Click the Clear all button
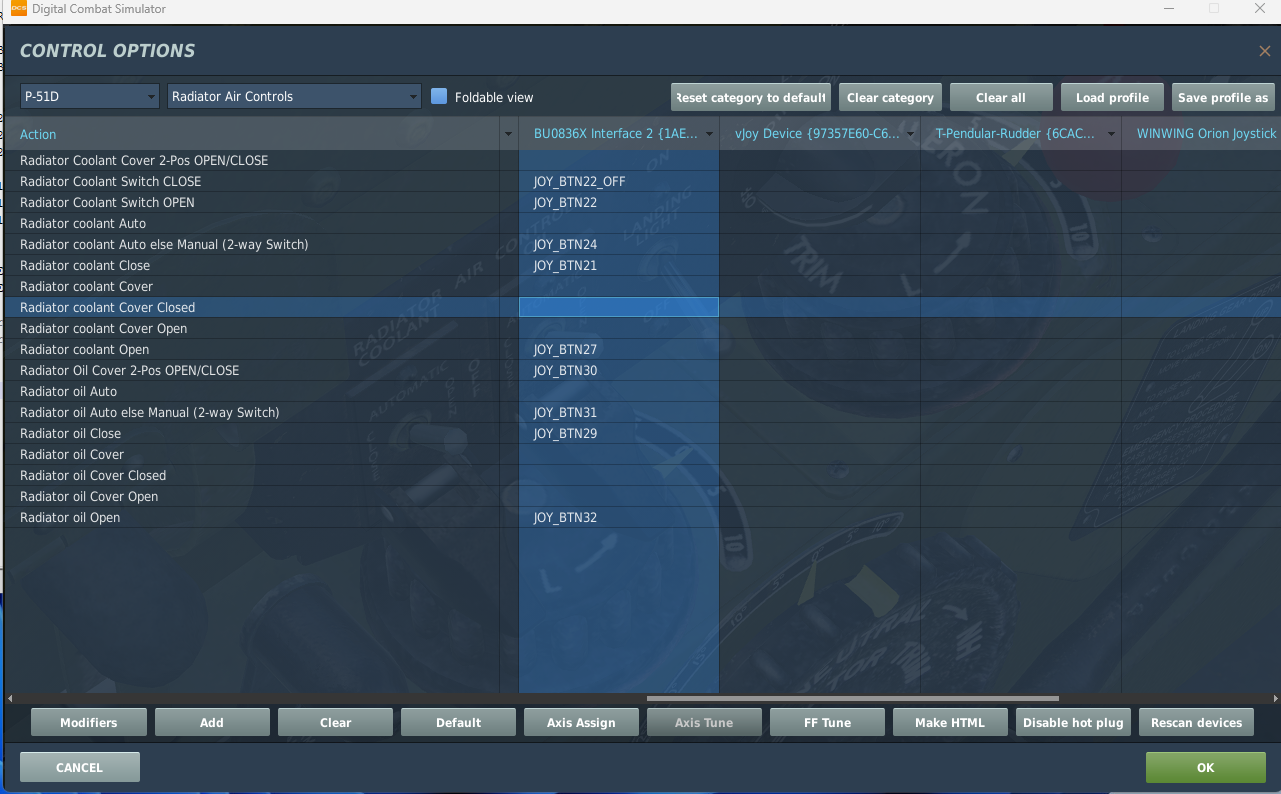 [1001, 97]
